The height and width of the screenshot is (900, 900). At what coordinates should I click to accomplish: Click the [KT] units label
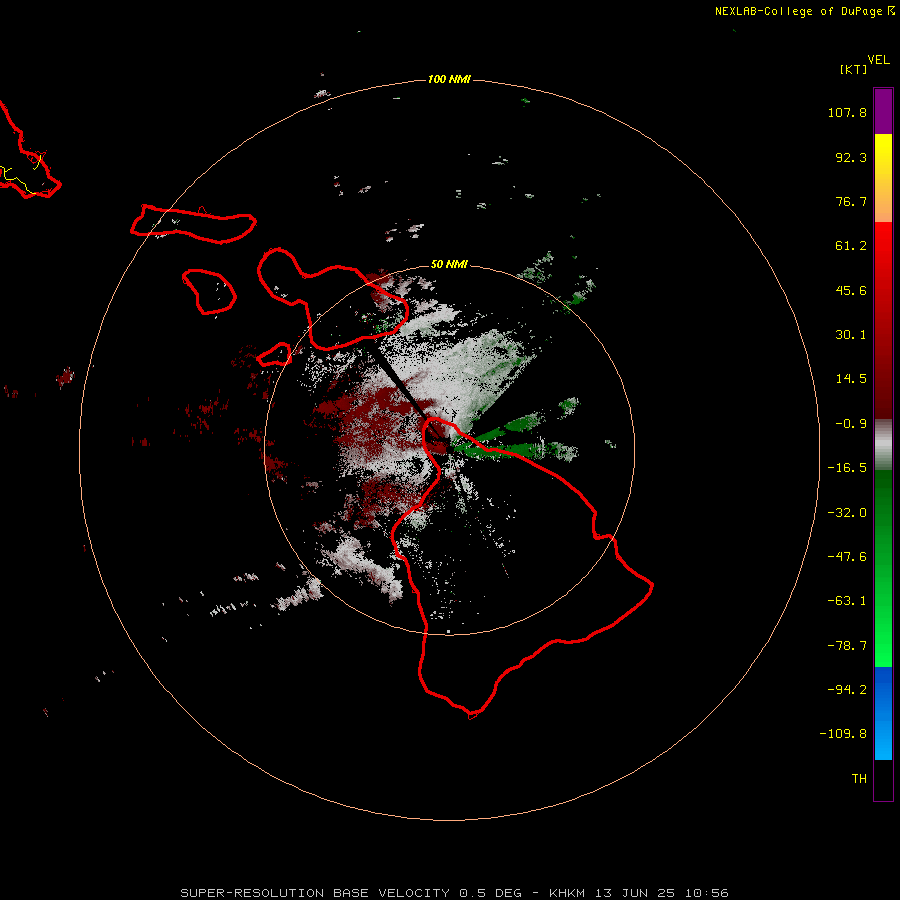point(854,69)
